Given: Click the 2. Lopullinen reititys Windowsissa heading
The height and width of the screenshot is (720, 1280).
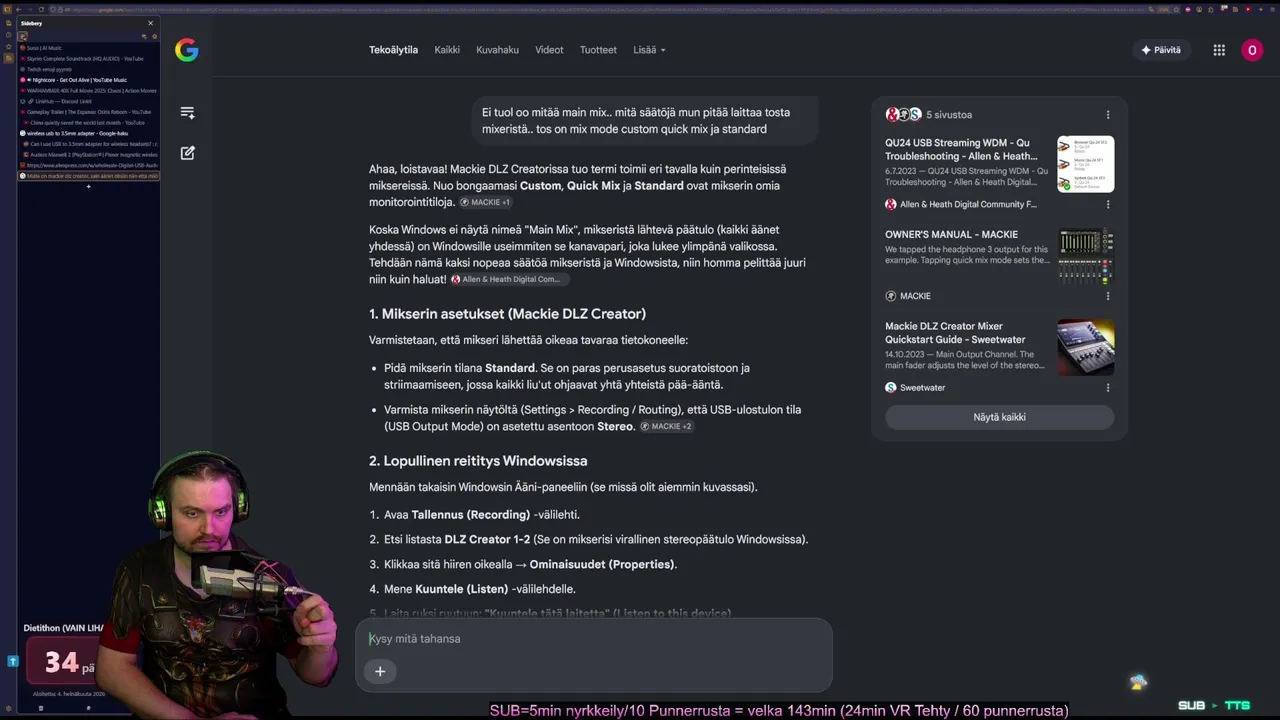Looking at the screenshot, I should tap(478, 461).
